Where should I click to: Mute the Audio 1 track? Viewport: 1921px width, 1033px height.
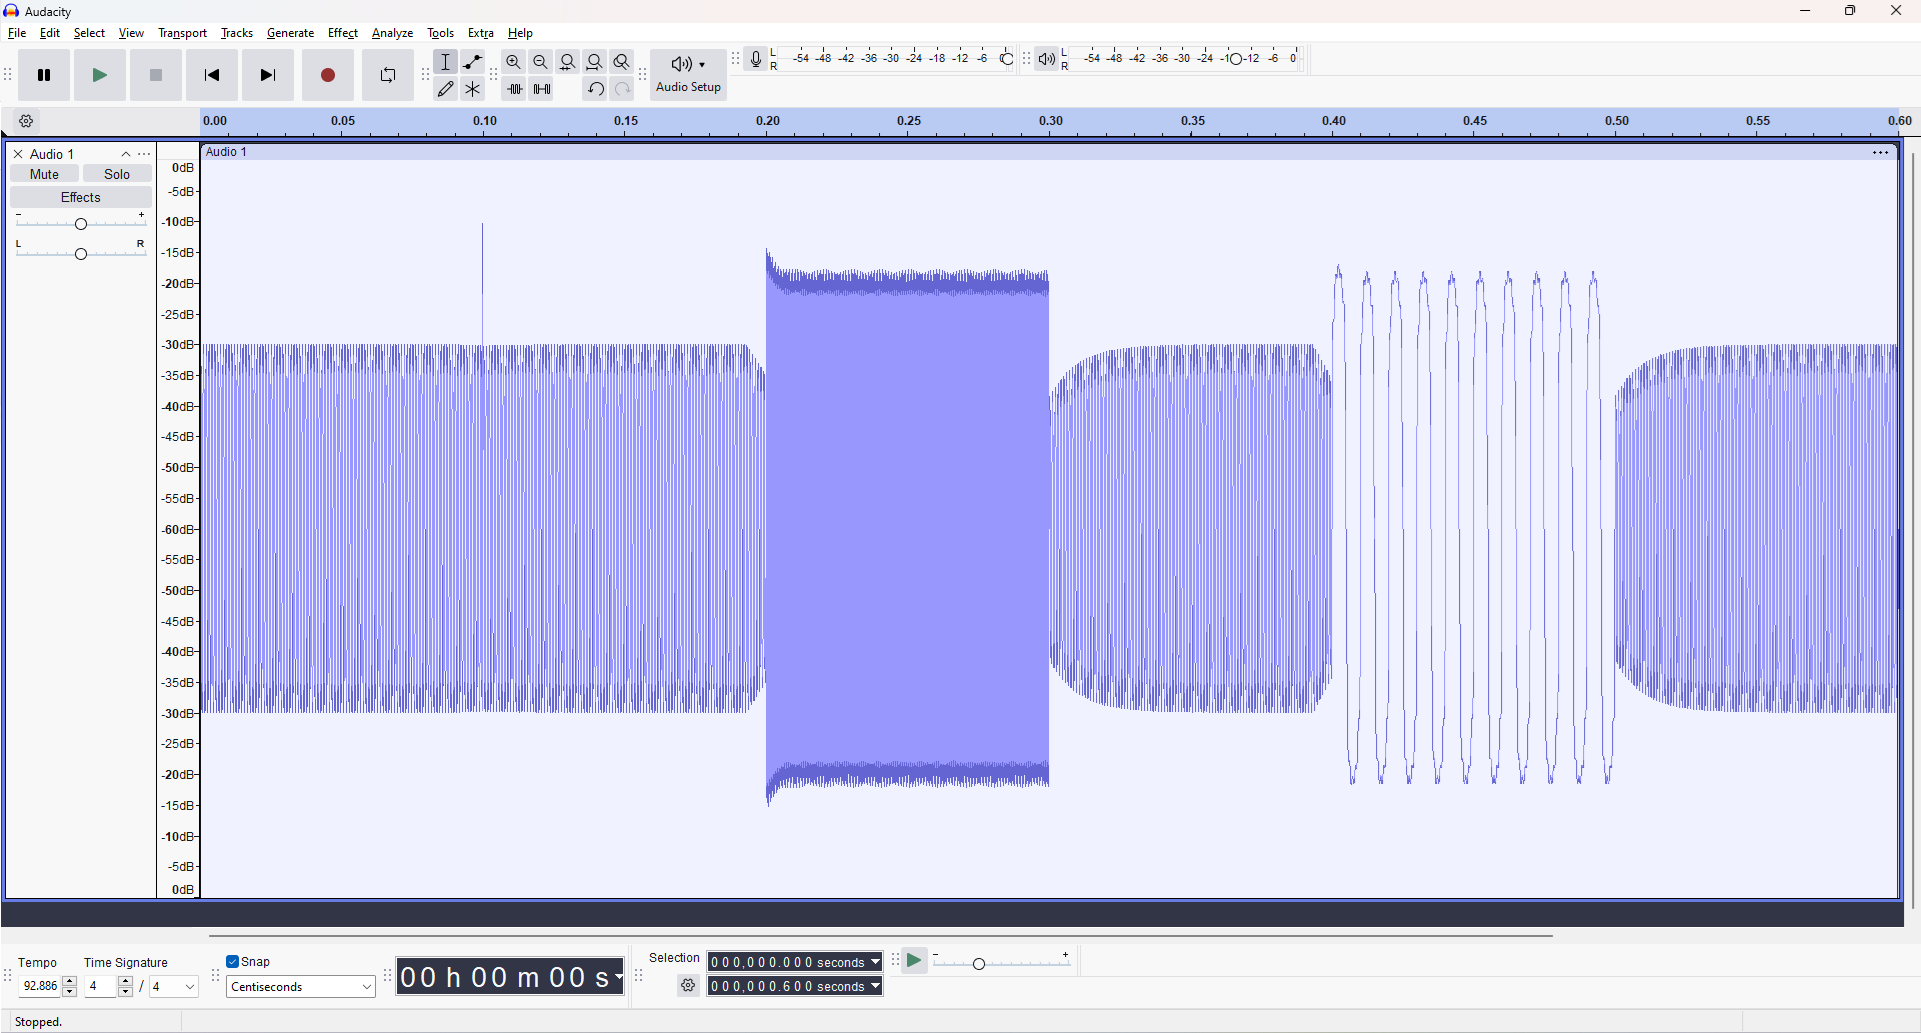coord(43,173)
